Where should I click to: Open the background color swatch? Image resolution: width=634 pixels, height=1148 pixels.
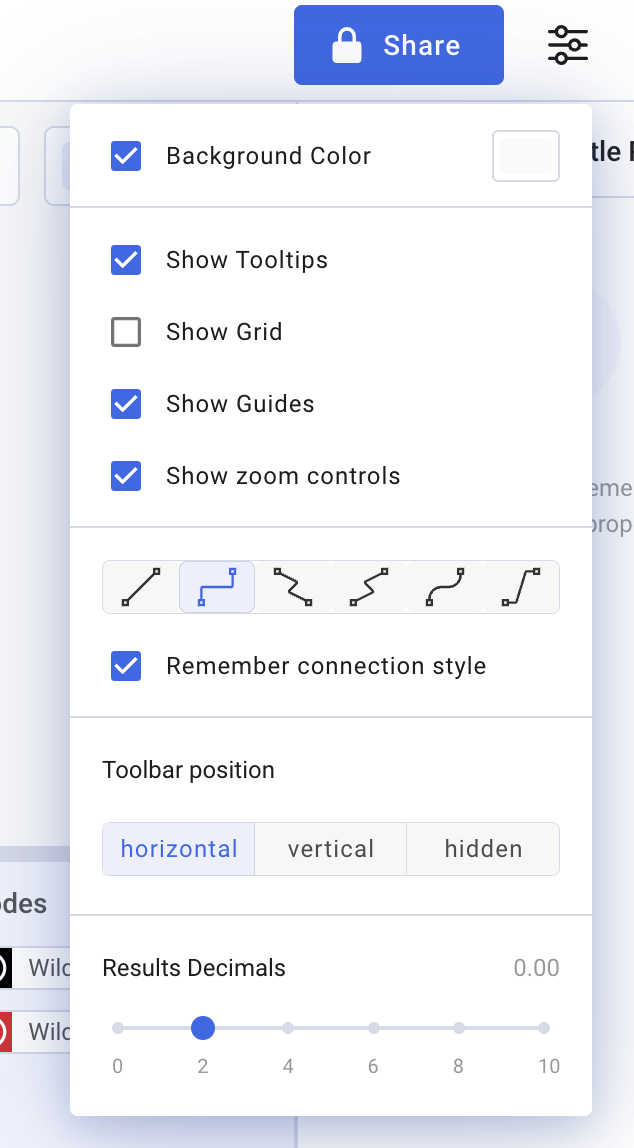pos(526,156)
